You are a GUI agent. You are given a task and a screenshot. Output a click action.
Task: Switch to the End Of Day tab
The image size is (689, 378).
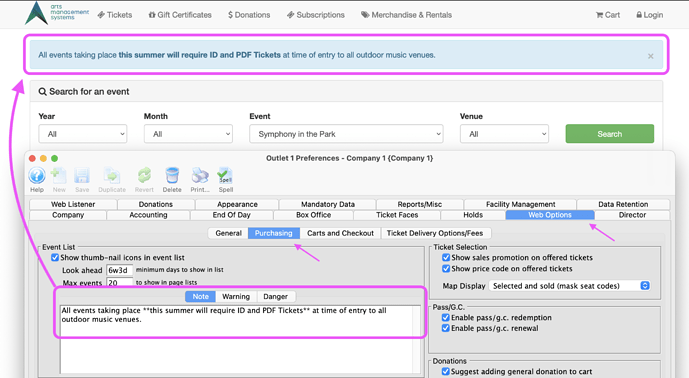coord(232,215)
